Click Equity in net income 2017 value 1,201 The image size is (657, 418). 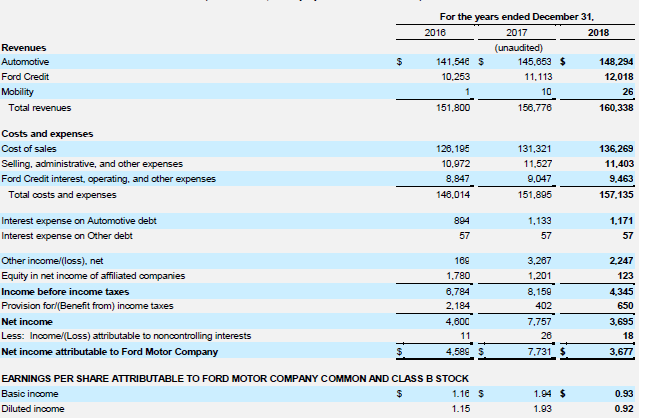pos(540,276)
